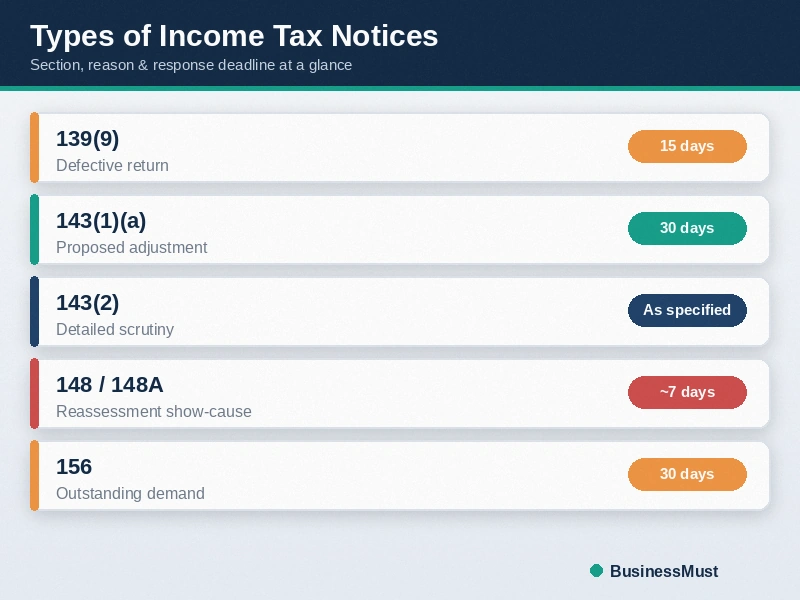Viewport: 800px width, 600px height.
Task: Select the 143(2) Detailed scrutiny card
Action: [x=399, y=311]
